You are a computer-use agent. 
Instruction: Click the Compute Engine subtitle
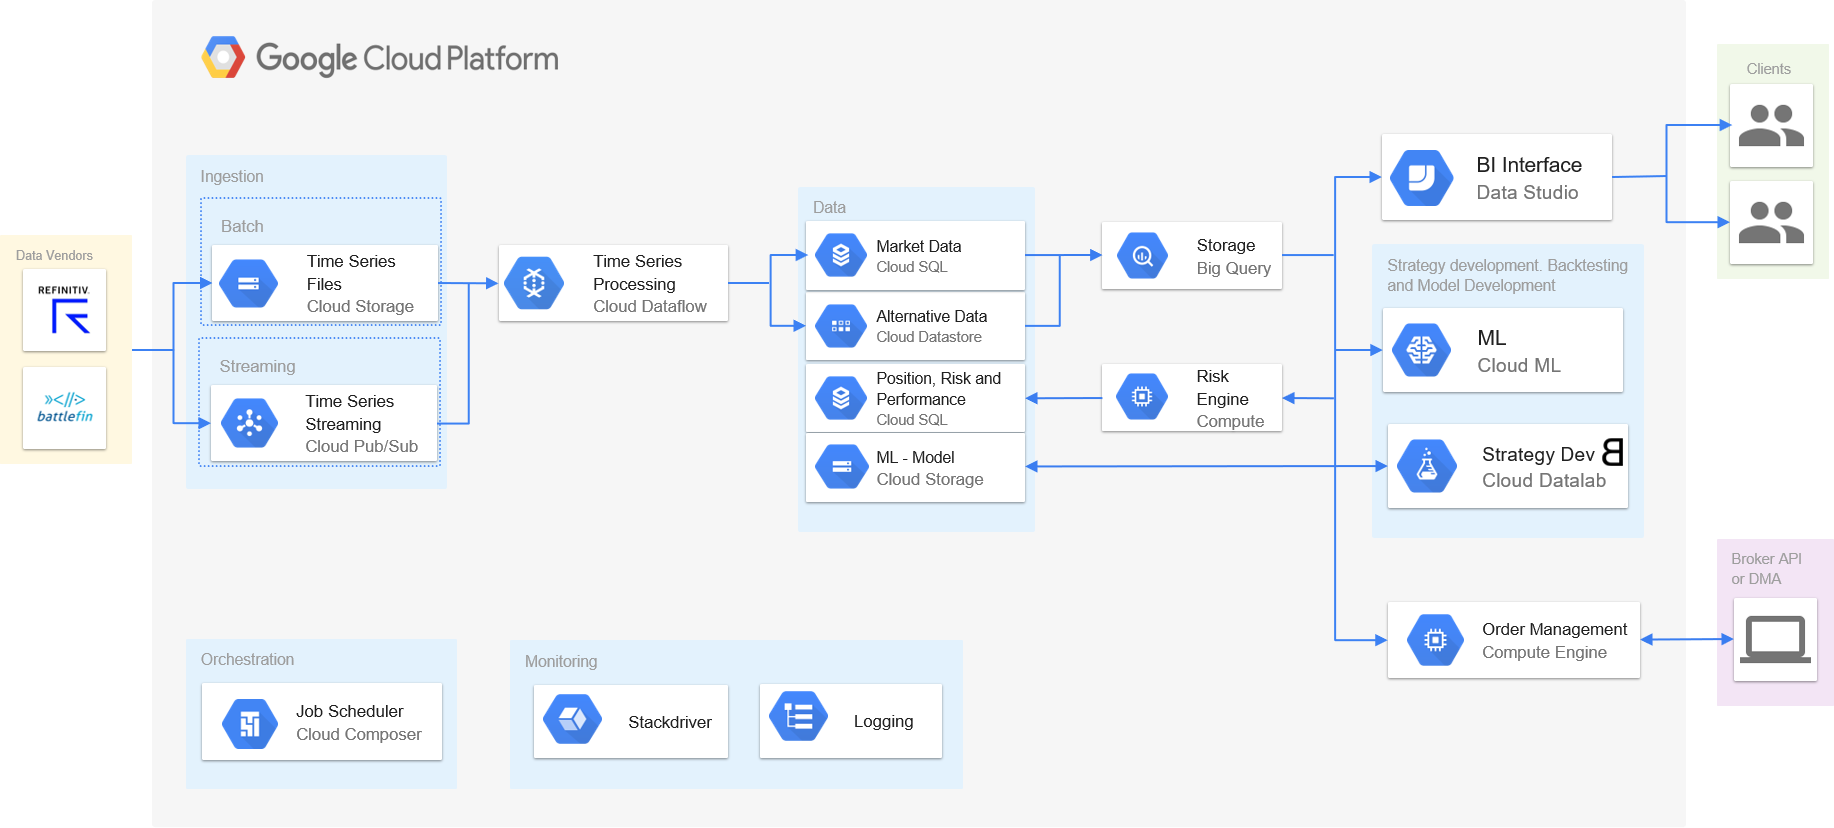point(1544,652)
